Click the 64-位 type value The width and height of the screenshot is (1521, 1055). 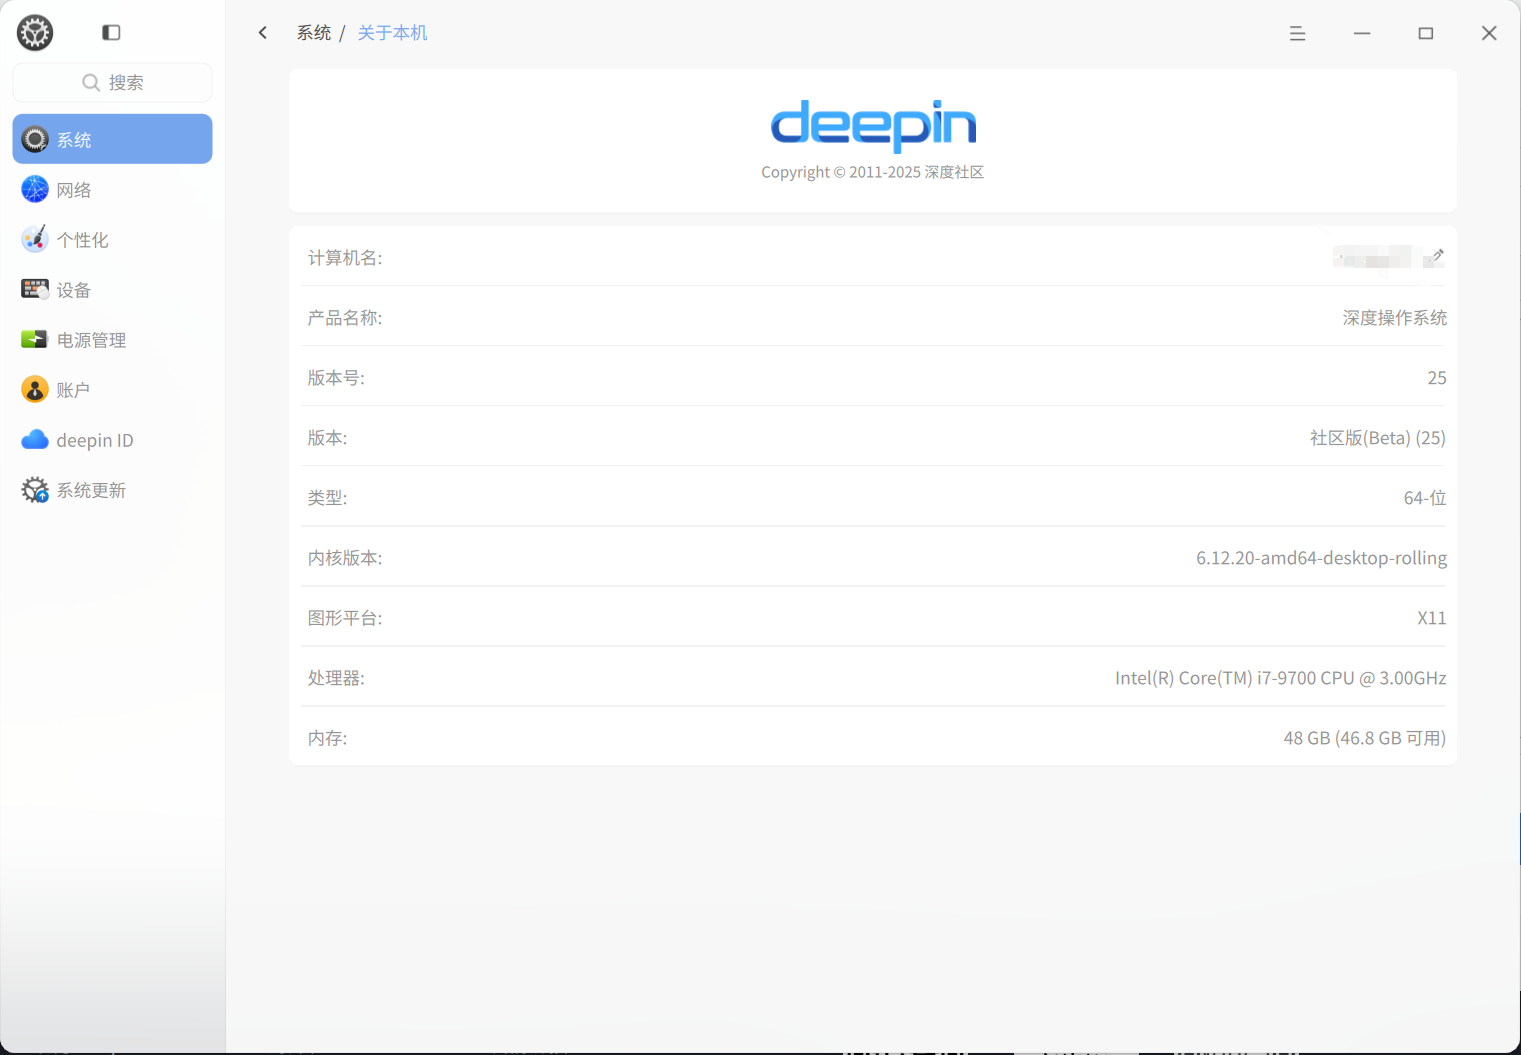(1425, 498)
